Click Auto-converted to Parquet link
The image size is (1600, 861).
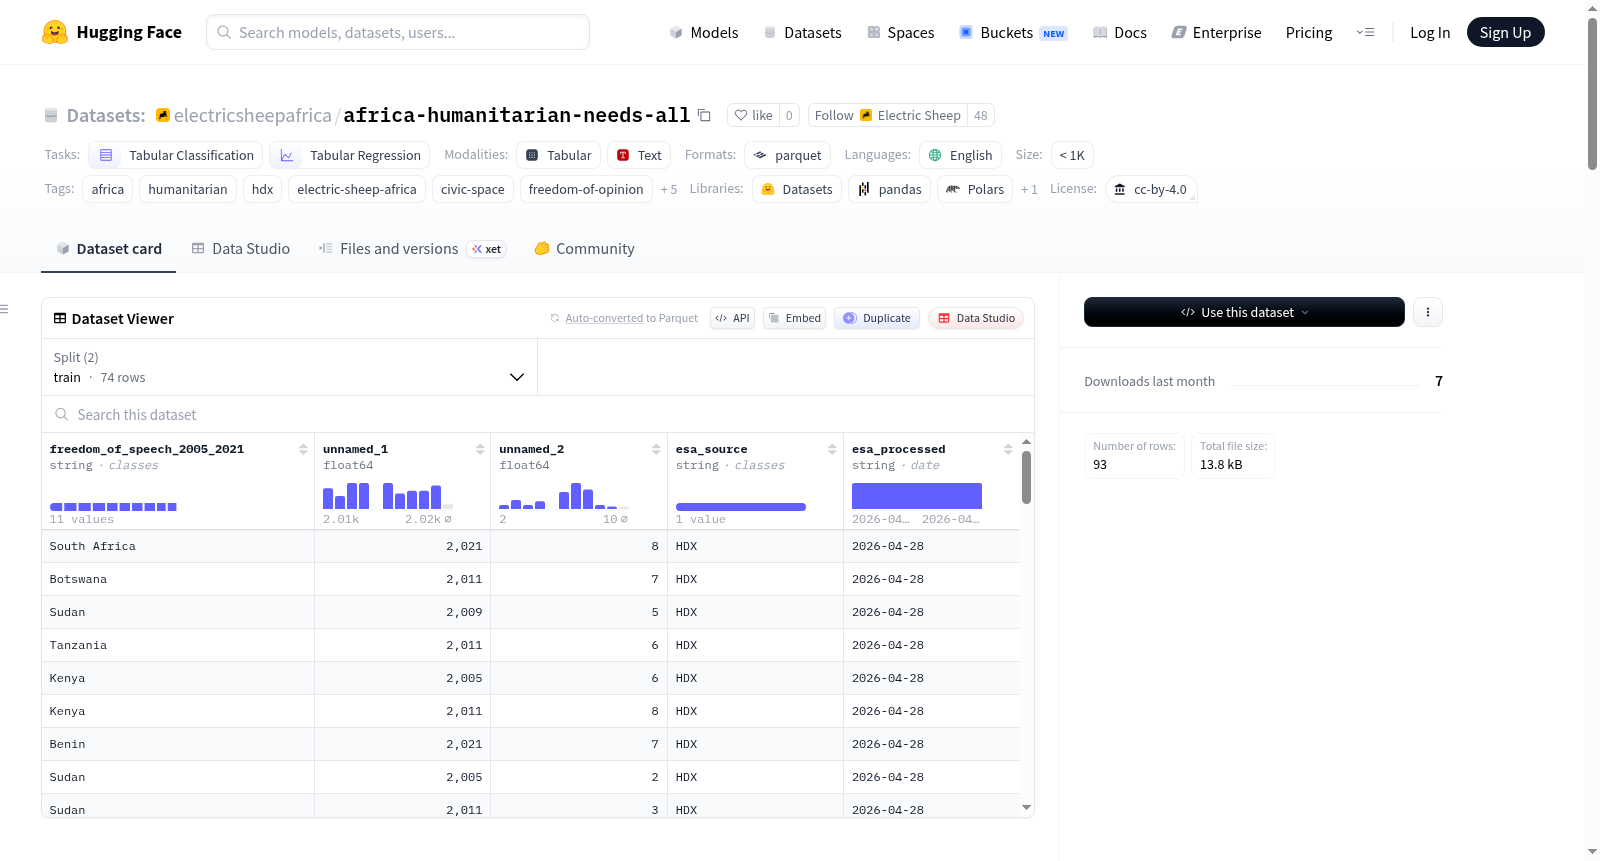coord(631,318)
